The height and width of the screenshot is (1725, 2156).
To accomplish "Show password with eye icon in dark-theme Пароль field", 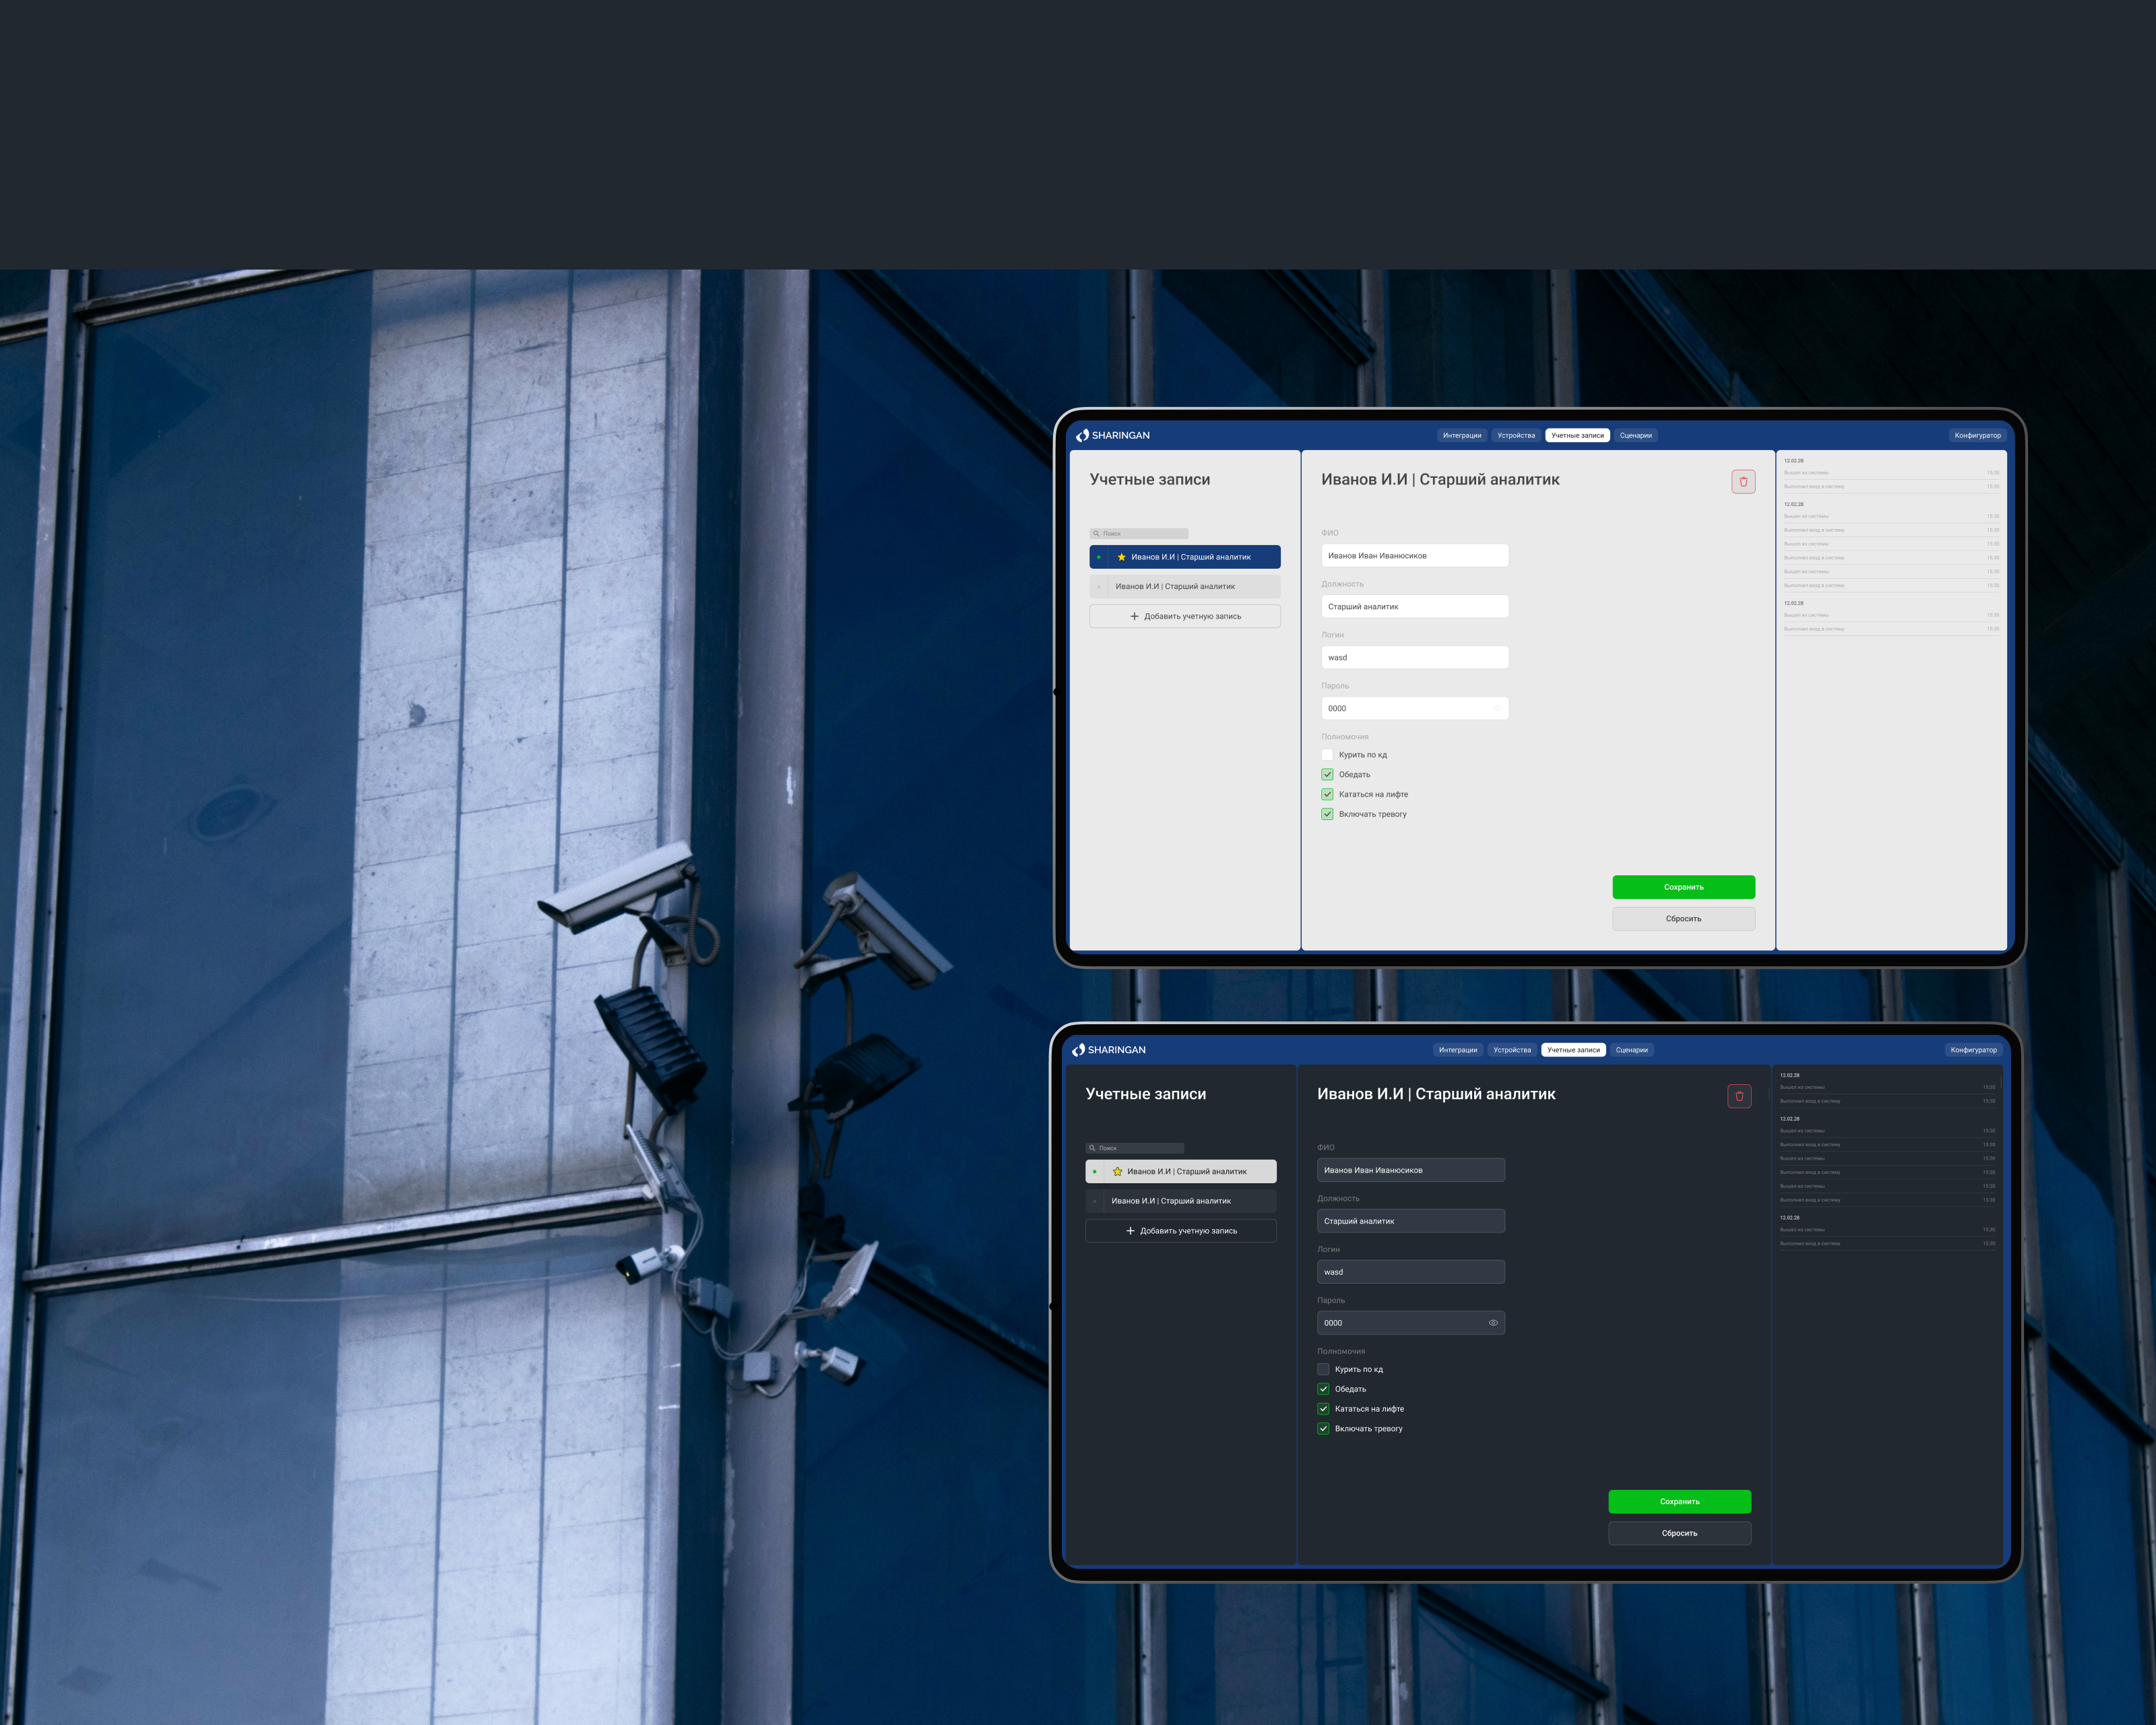I will 1493,1323.
